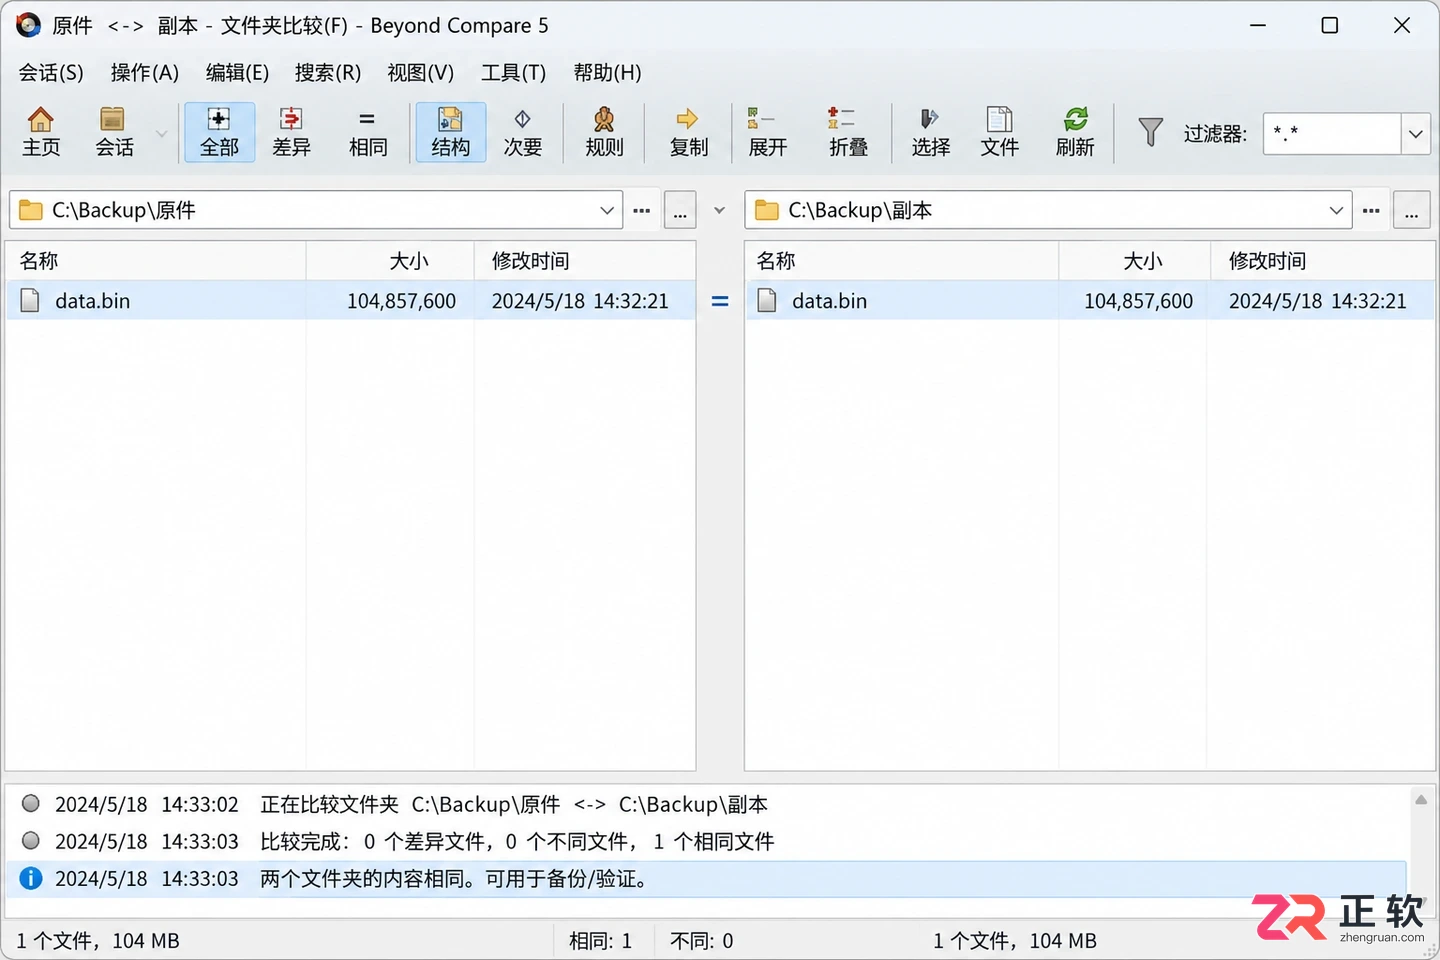Image resolution: width=1440 pixels, height=960 pixels.
Task: Click the left pane bold ellipsis button
Action: [642, 210]
